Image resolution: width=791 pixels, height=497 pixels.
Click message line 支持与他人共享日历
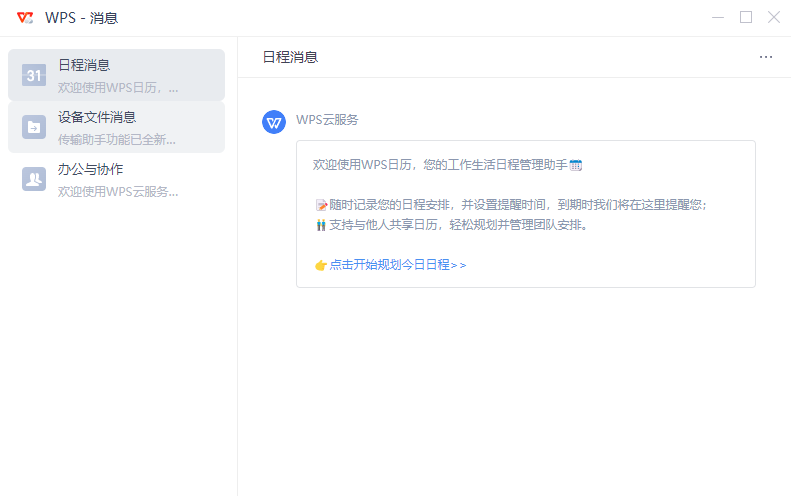(452, 225)
